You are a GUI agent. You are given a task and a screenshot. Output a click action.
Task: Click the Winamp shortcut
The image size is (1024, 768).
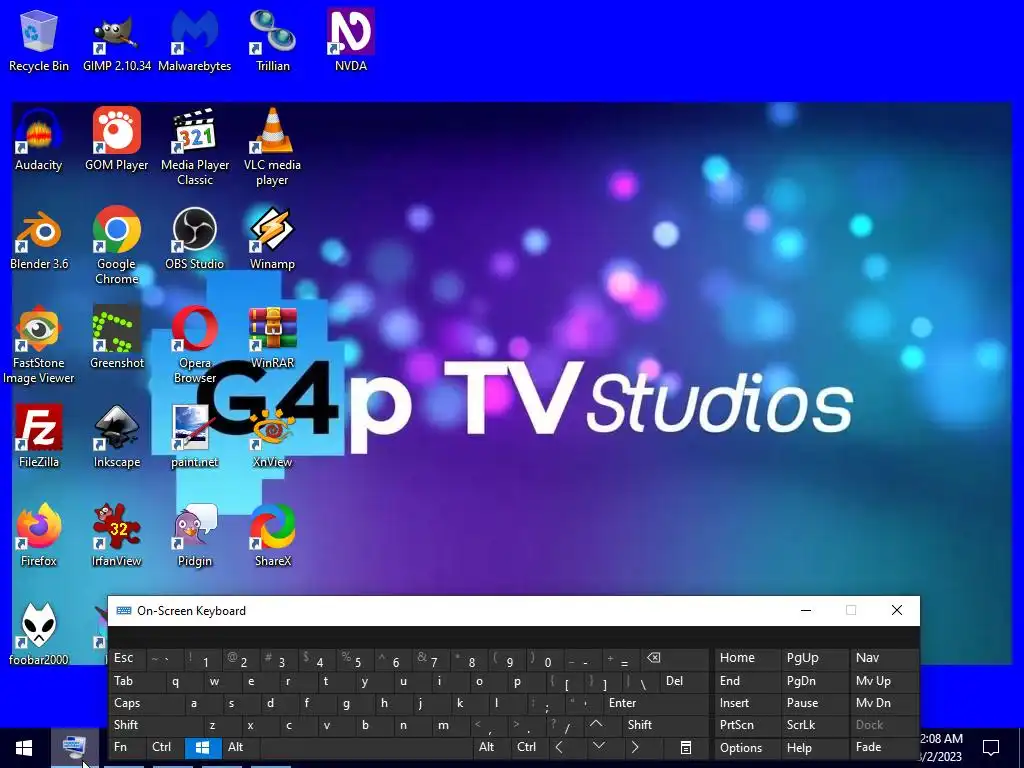(x=272, y=239)
